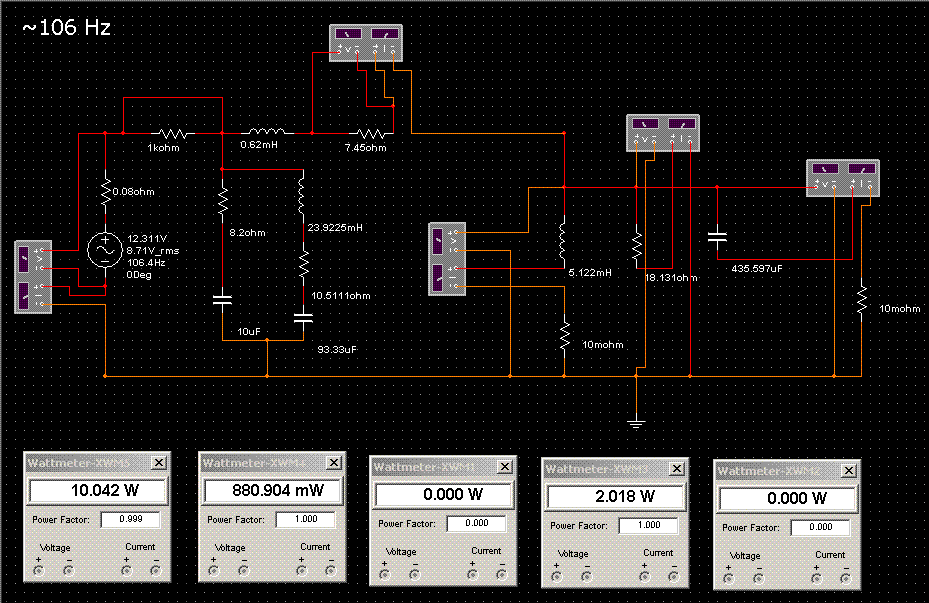Select the 23.9225mH inductor symbol
Image resolution: width=929 pixels, height=603 pixels.
[302, 197]
